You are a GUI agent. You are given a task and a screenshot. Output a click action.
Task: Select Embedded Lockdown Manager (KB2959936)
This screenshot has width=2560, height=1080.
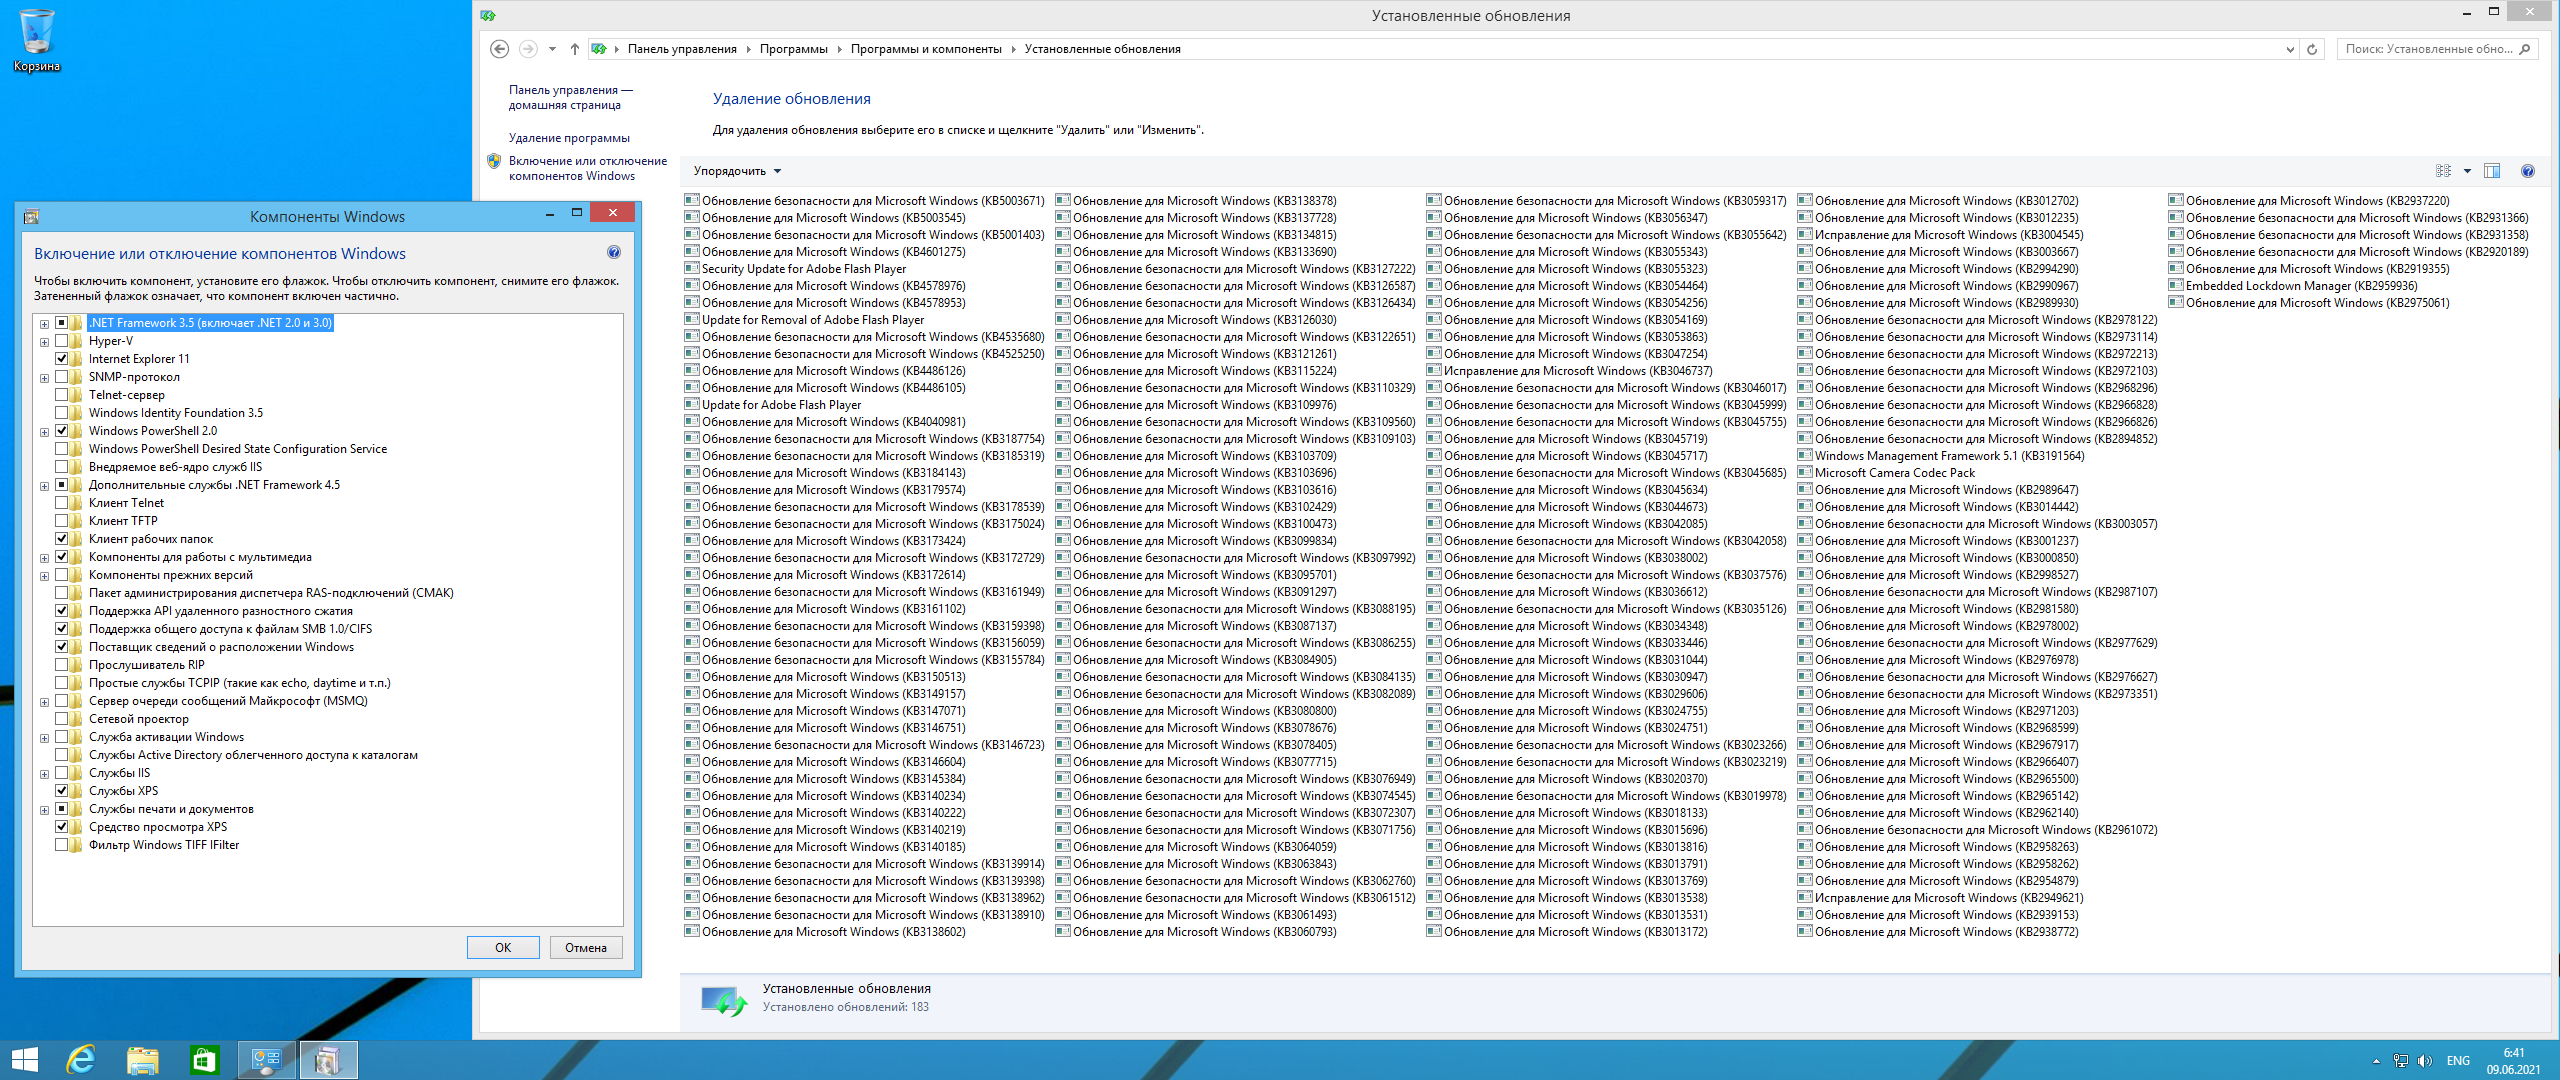point(2292,286)
